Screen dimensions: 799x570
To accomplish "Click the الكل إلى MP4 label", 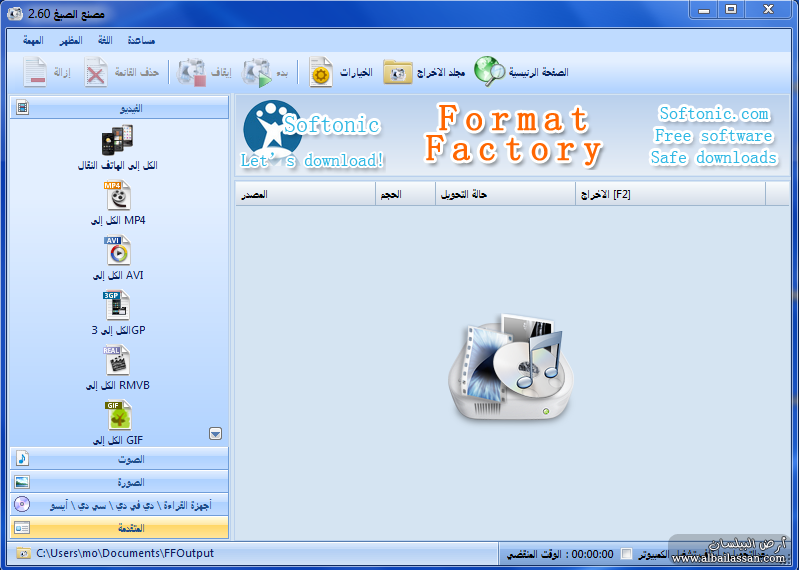I will 118,220.
